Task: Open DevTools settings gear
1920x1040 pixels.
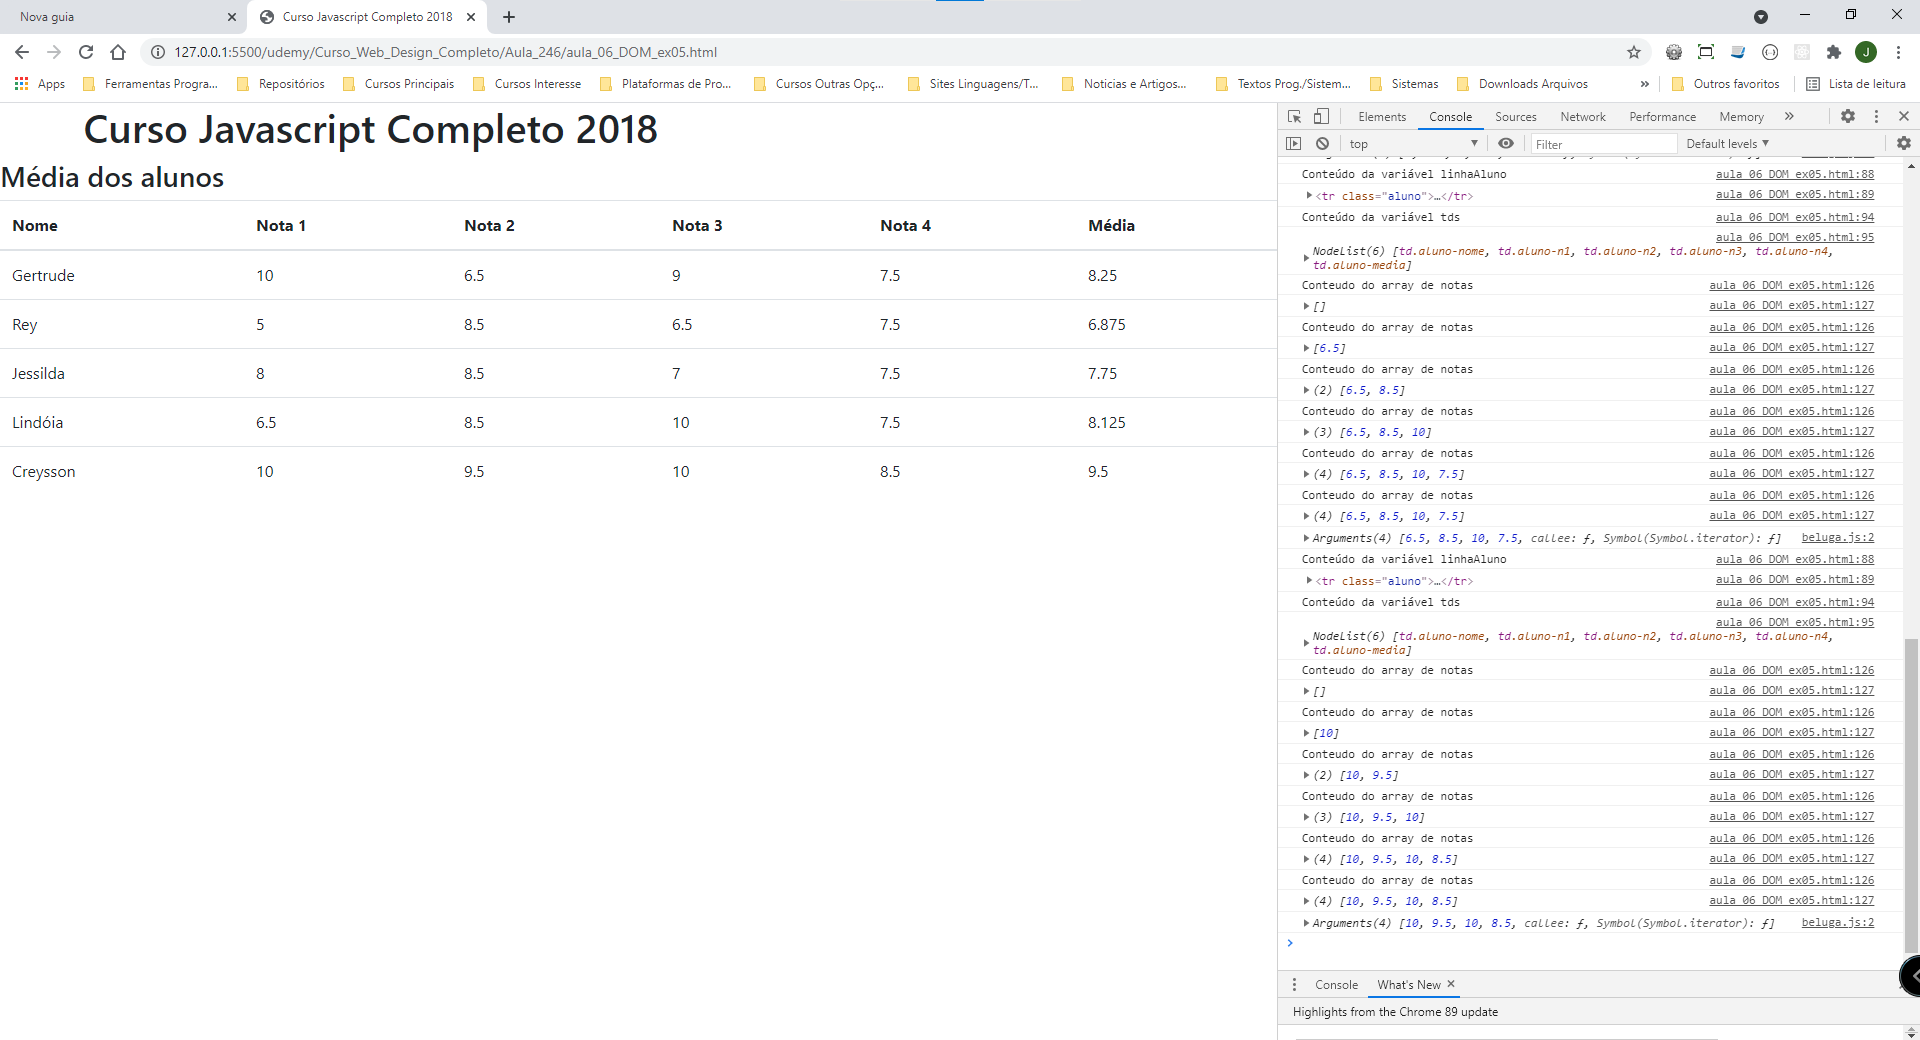Action: point(1848,116)
